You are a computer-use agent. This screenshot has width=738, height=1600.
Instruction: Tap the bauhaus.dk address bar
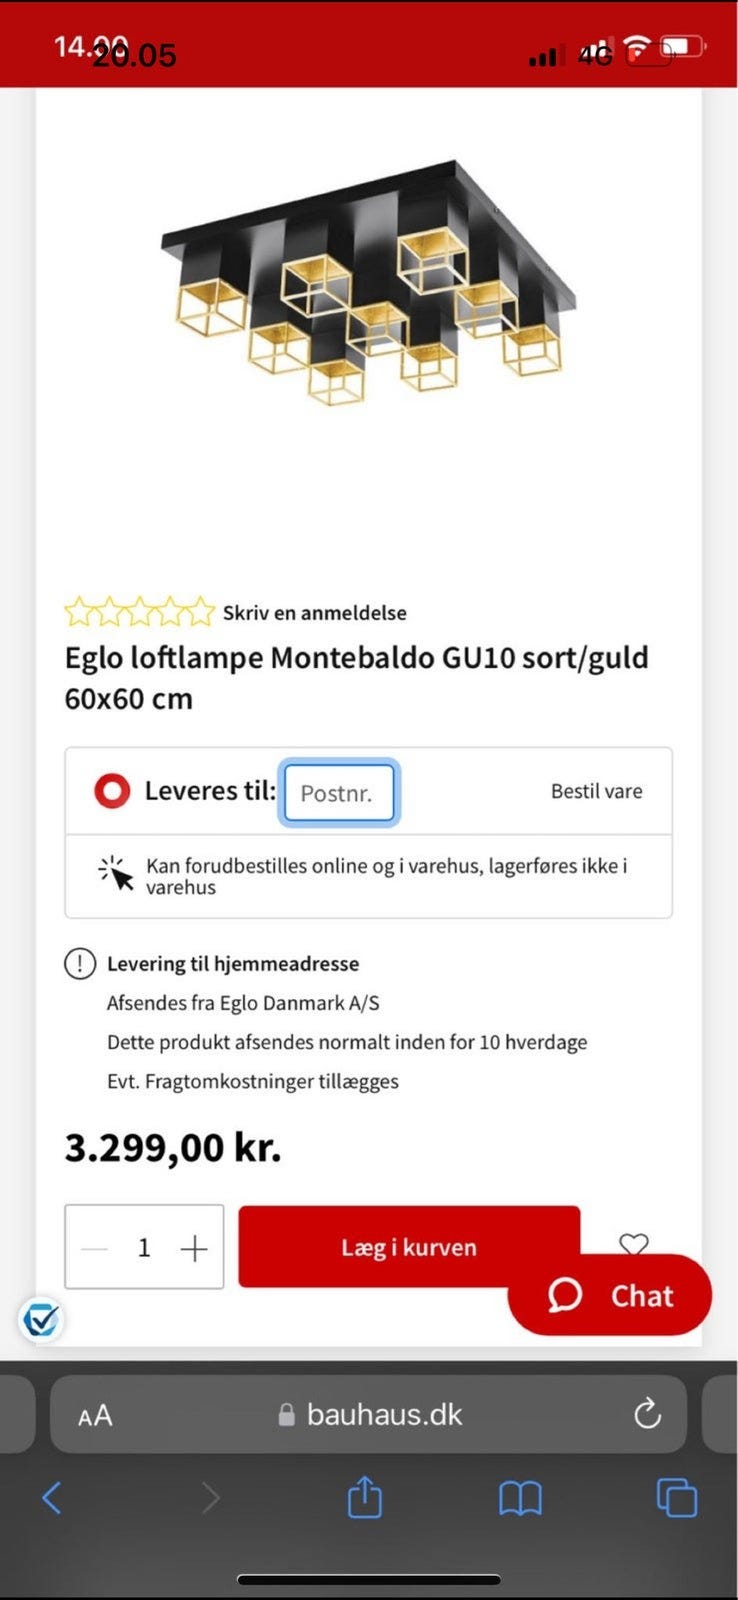[384, 1414]
